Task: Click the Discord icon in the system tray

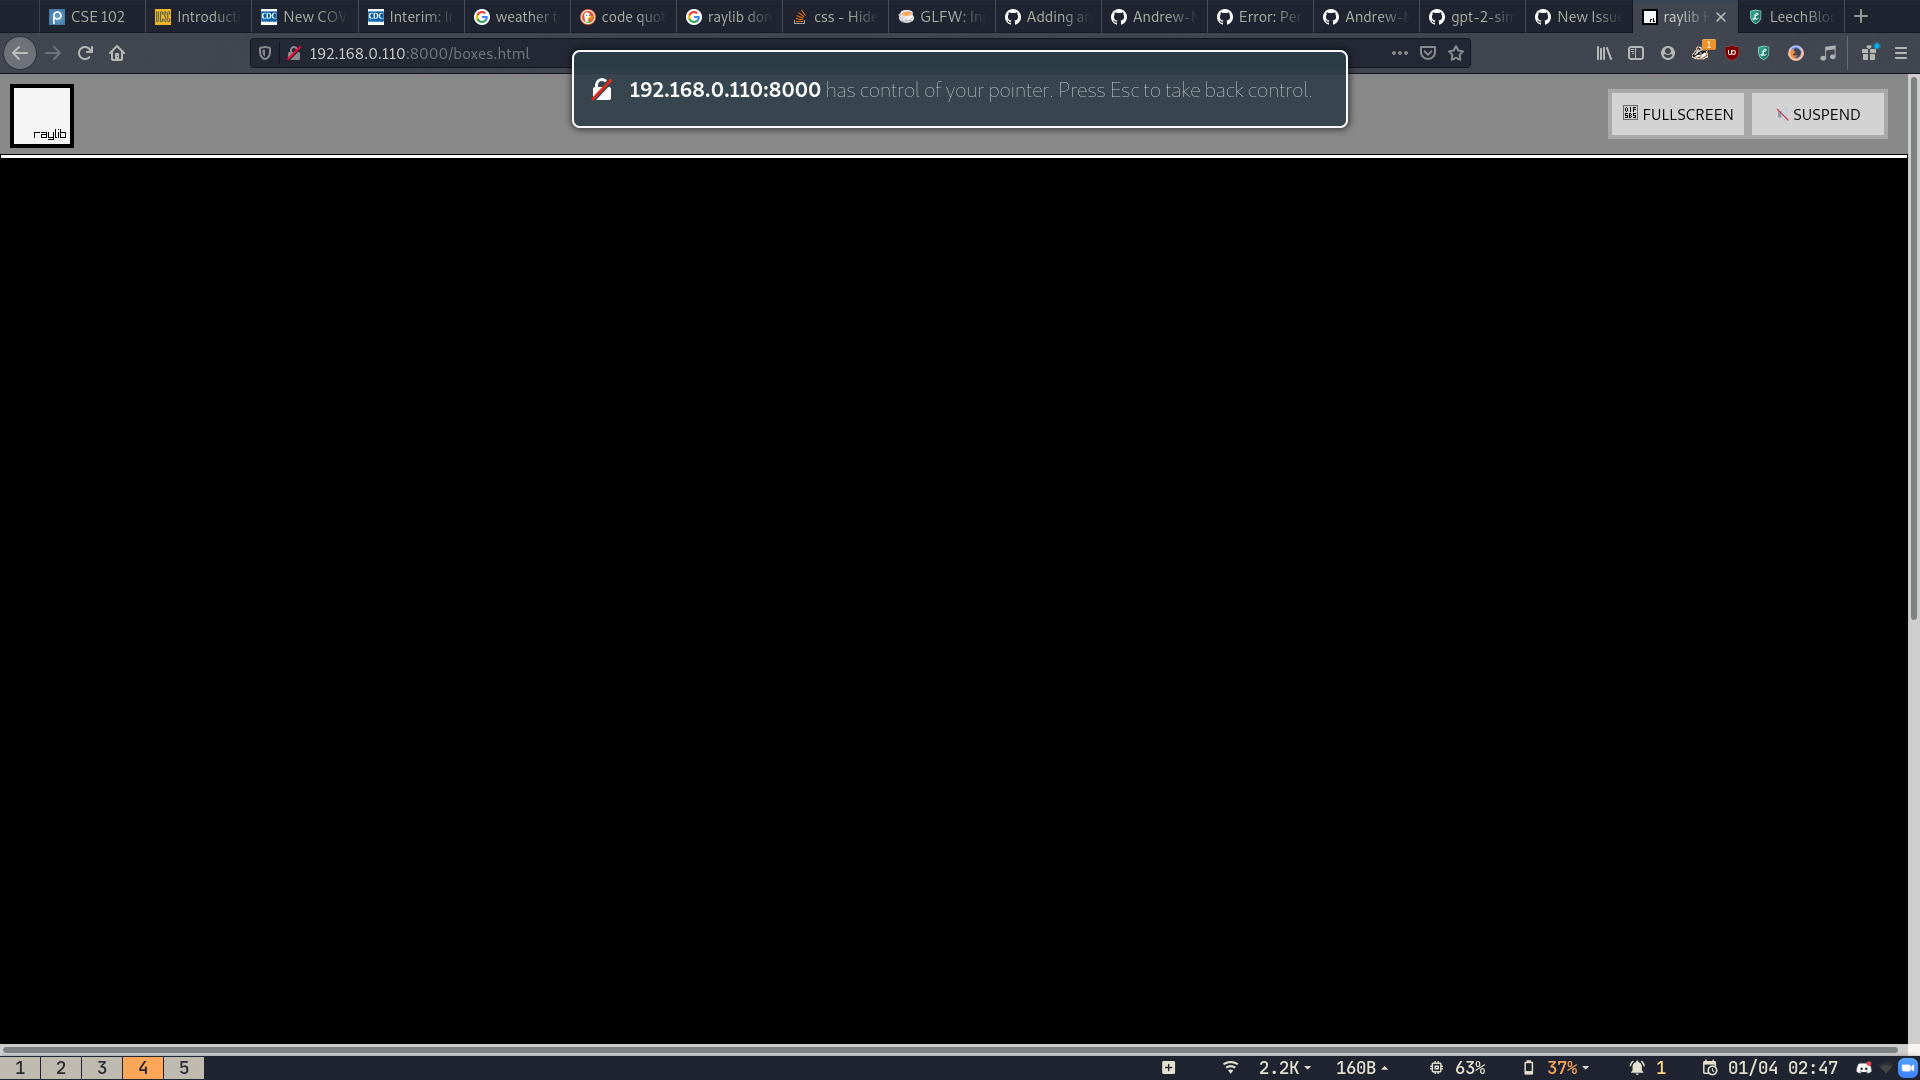Action: coord(1865,1067)
